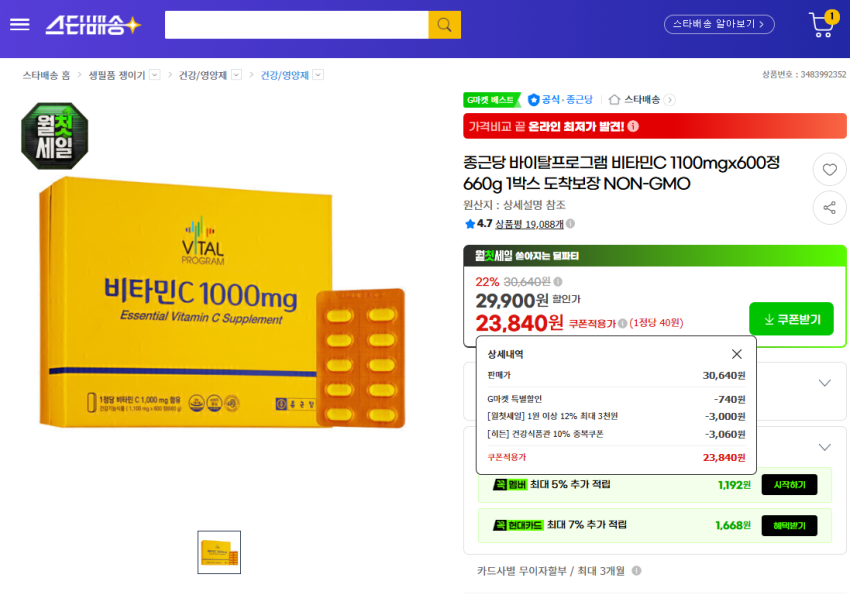Image resolution: width=850 pixels, height=595 pixels.
Task: Click the yellow search magnifier button
Action: tap(445, 25)
